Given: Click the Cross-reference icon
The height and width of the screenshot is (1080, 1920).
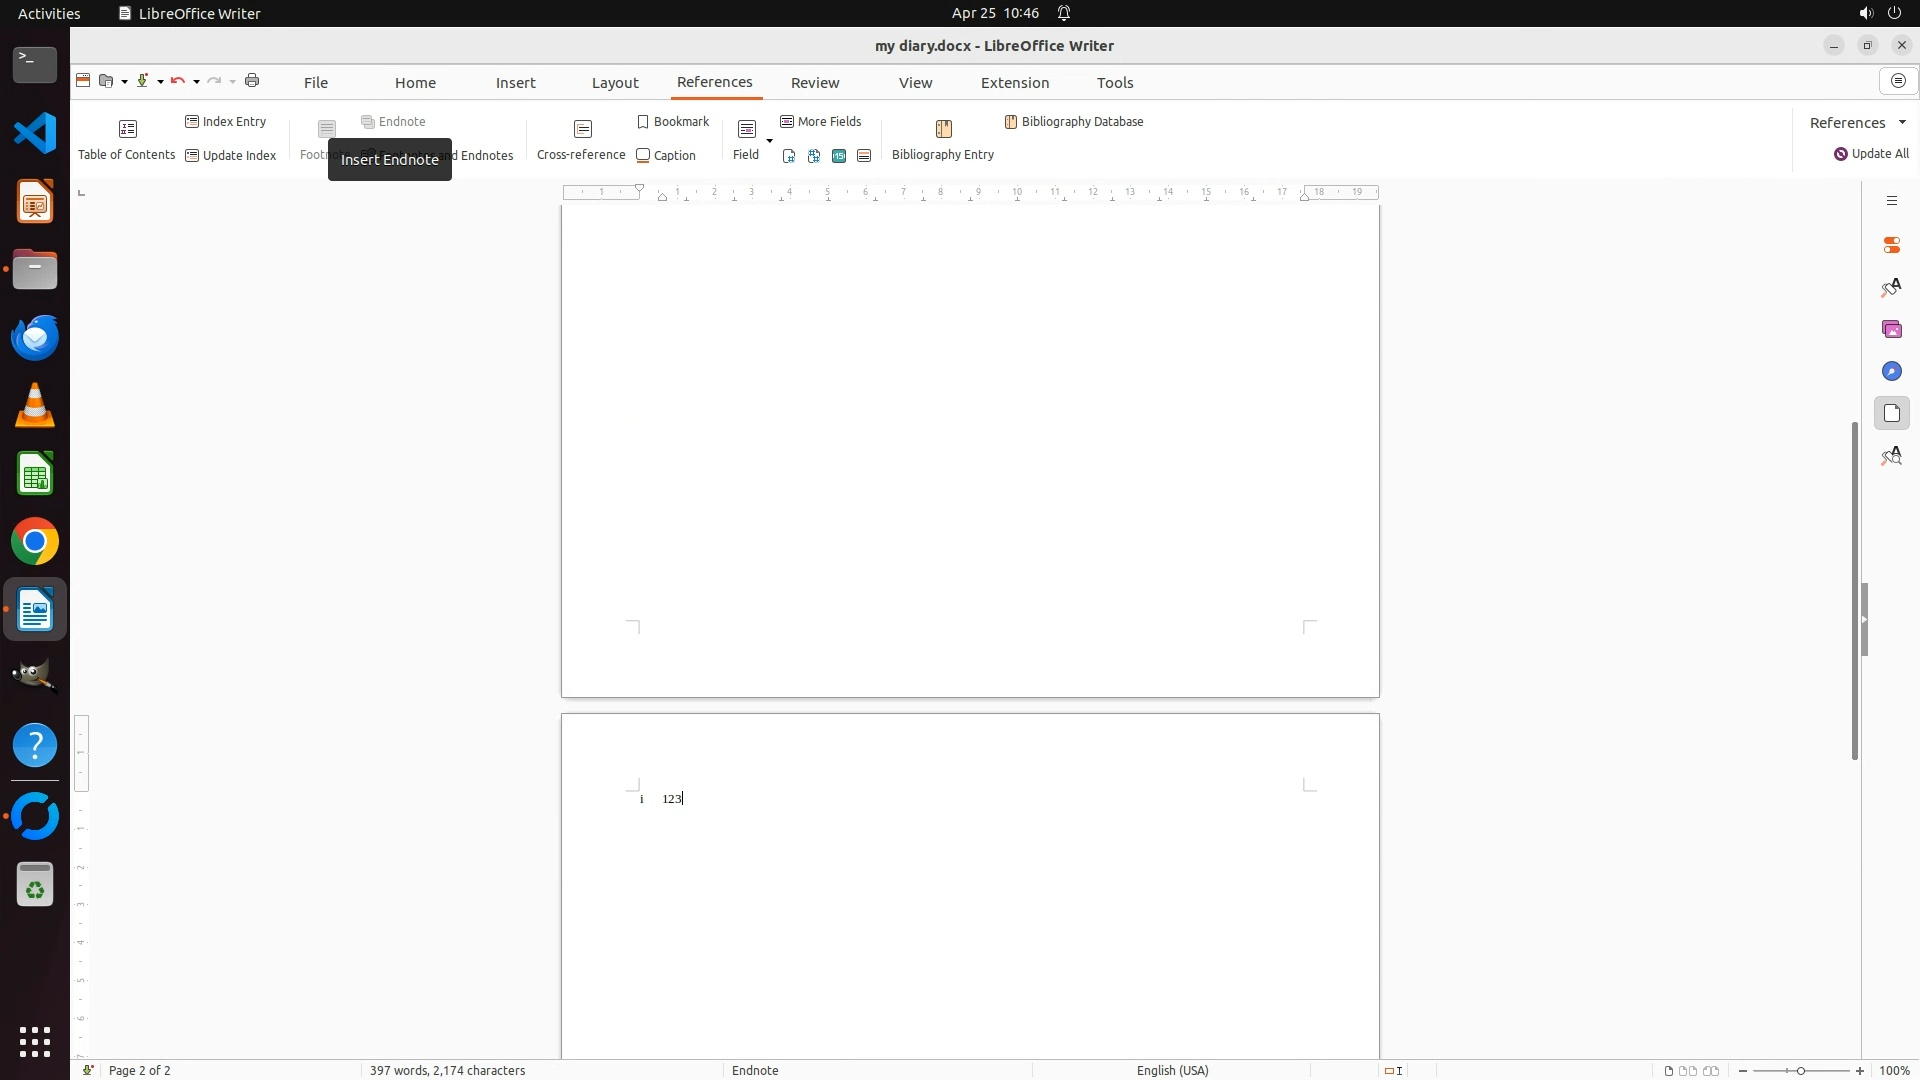Looking at the screenshot, I should pyautogui.click(x=582, y=129).
